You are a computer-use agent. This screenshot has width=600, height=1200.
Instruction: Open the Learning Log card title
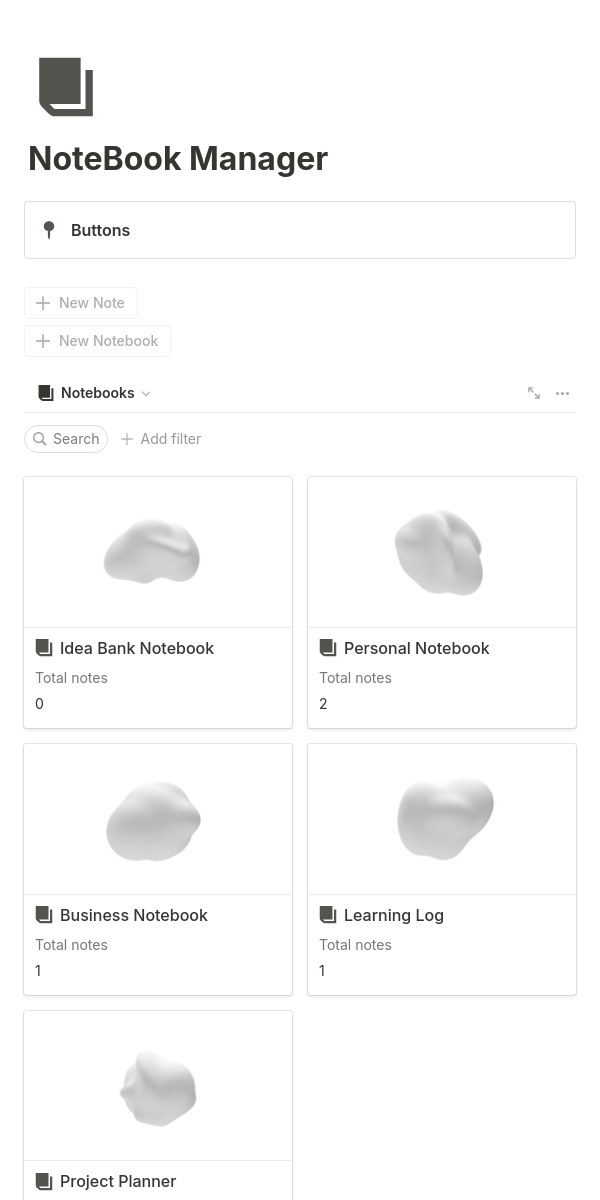(393, 915)
